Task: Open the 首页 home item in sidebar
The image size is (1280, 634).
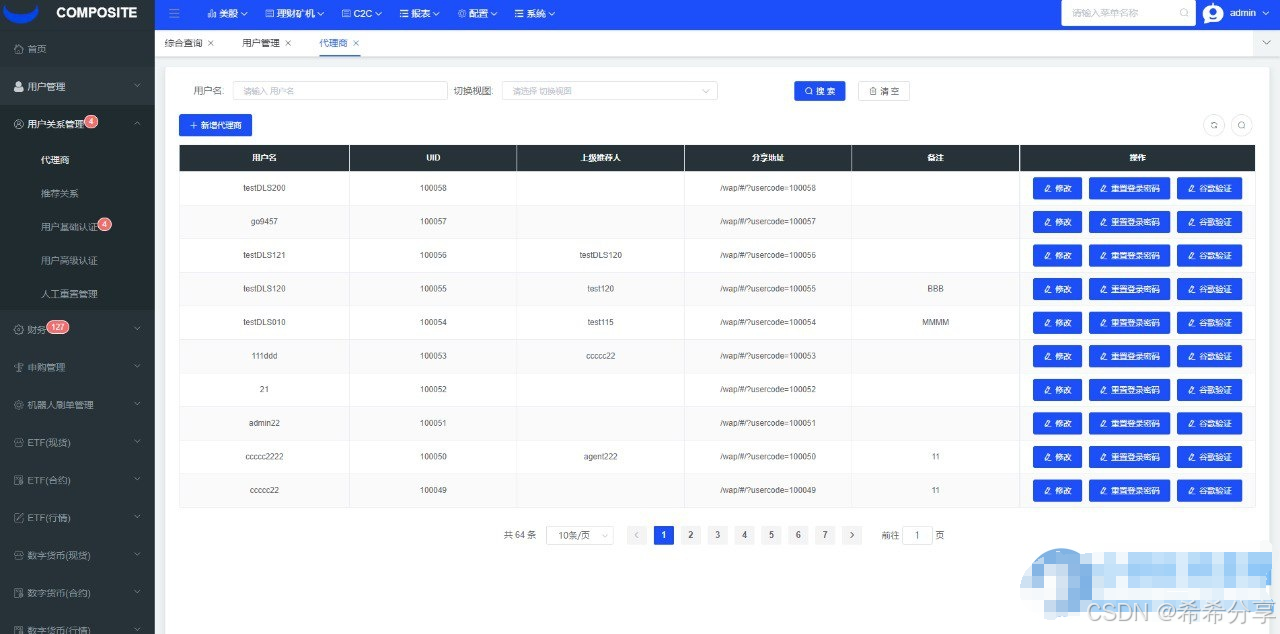Action: pos(37,49)
